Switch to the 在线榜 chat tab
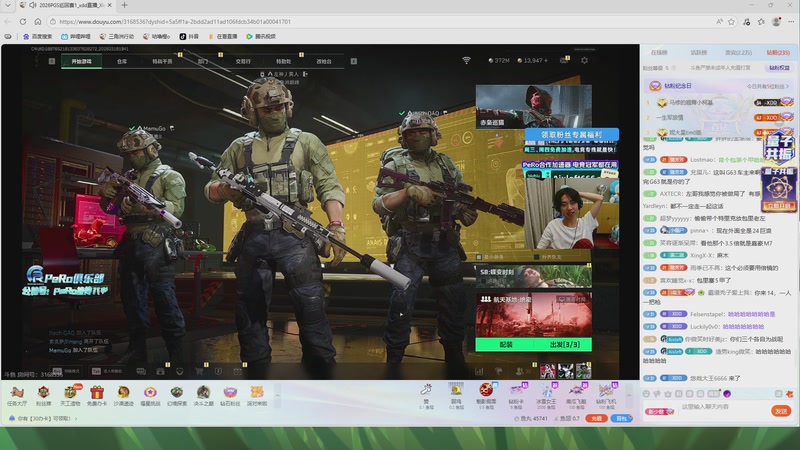This screenshot has height=450, width=800. [x=659, y=53]
